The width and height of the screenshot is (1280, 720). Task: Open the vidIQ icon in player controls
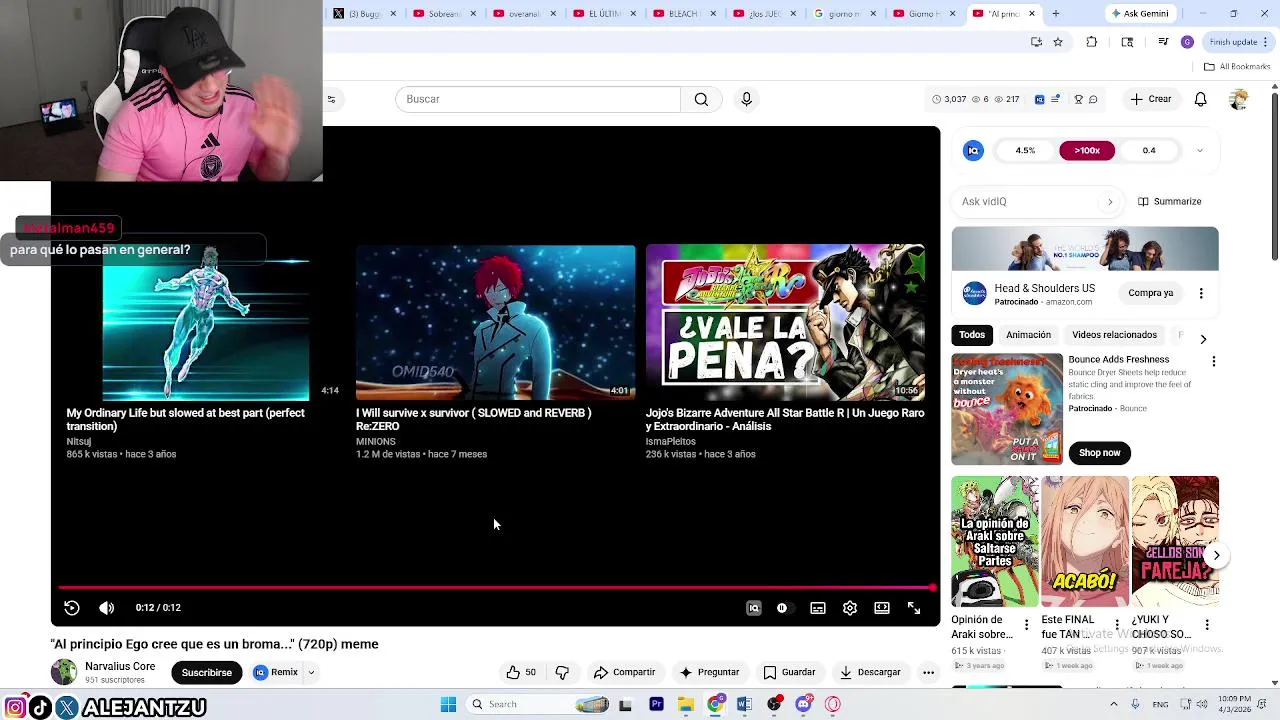point(754,608)
